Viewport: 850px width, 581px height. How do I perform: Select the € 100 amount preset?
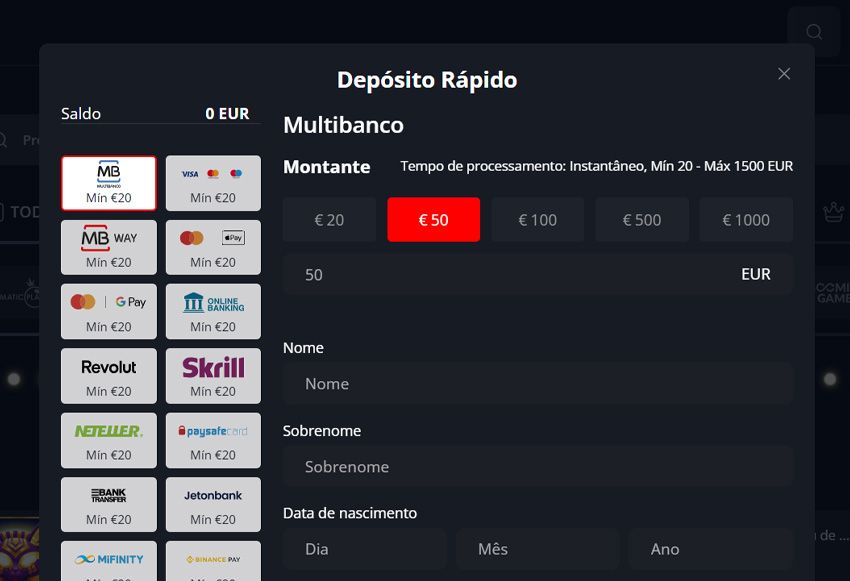[537, 220]
